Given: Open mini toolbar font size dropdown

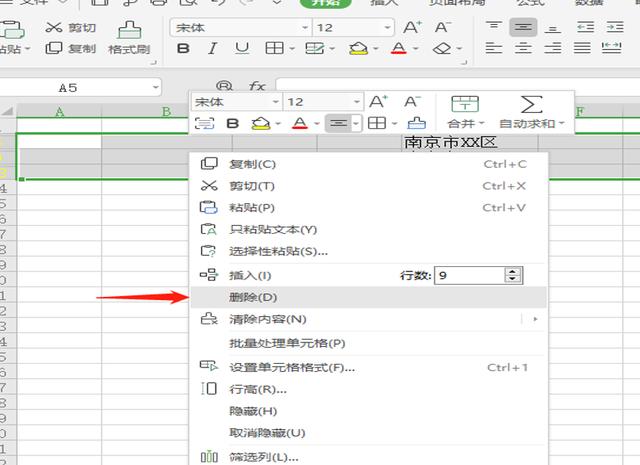Looking at the screenshot, I should [x=357, y=102].
